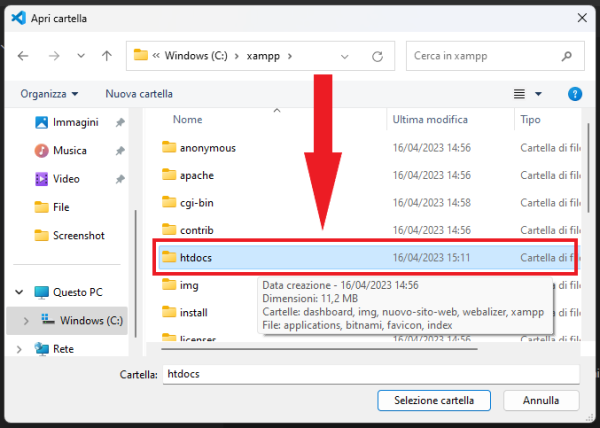Click the navigation pane scrollbar

click(x=135, y=274)
